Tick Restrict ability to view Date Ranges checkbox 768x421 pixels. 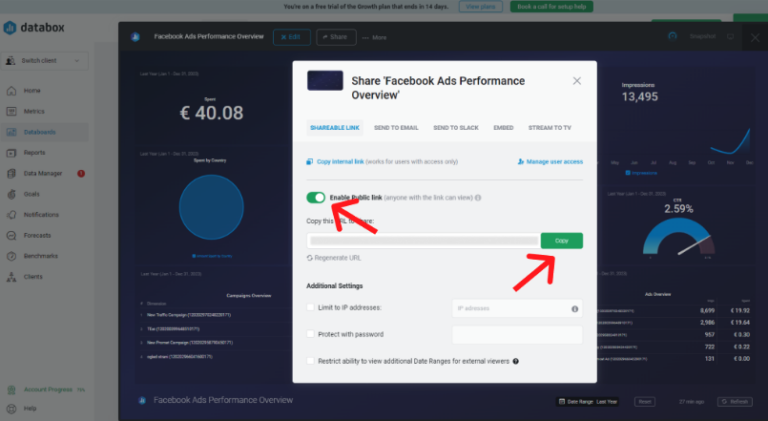click(312, 360)
